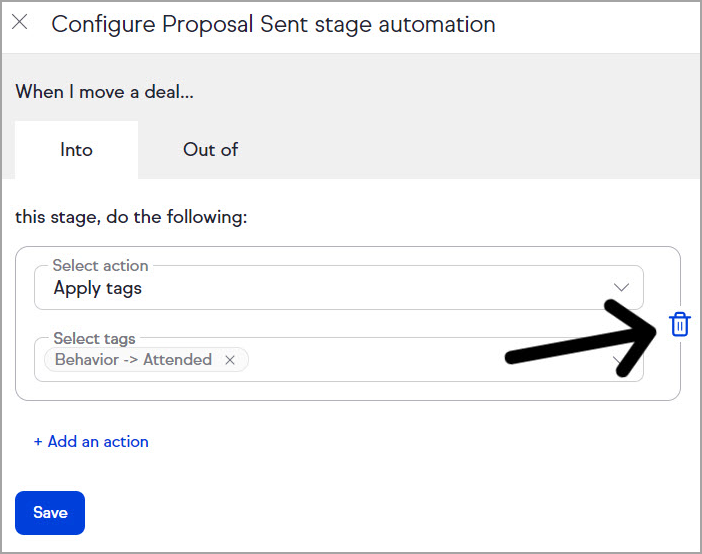Open the Out of tab
This screenshot has width=702, height=554.
tap(210, 150)
